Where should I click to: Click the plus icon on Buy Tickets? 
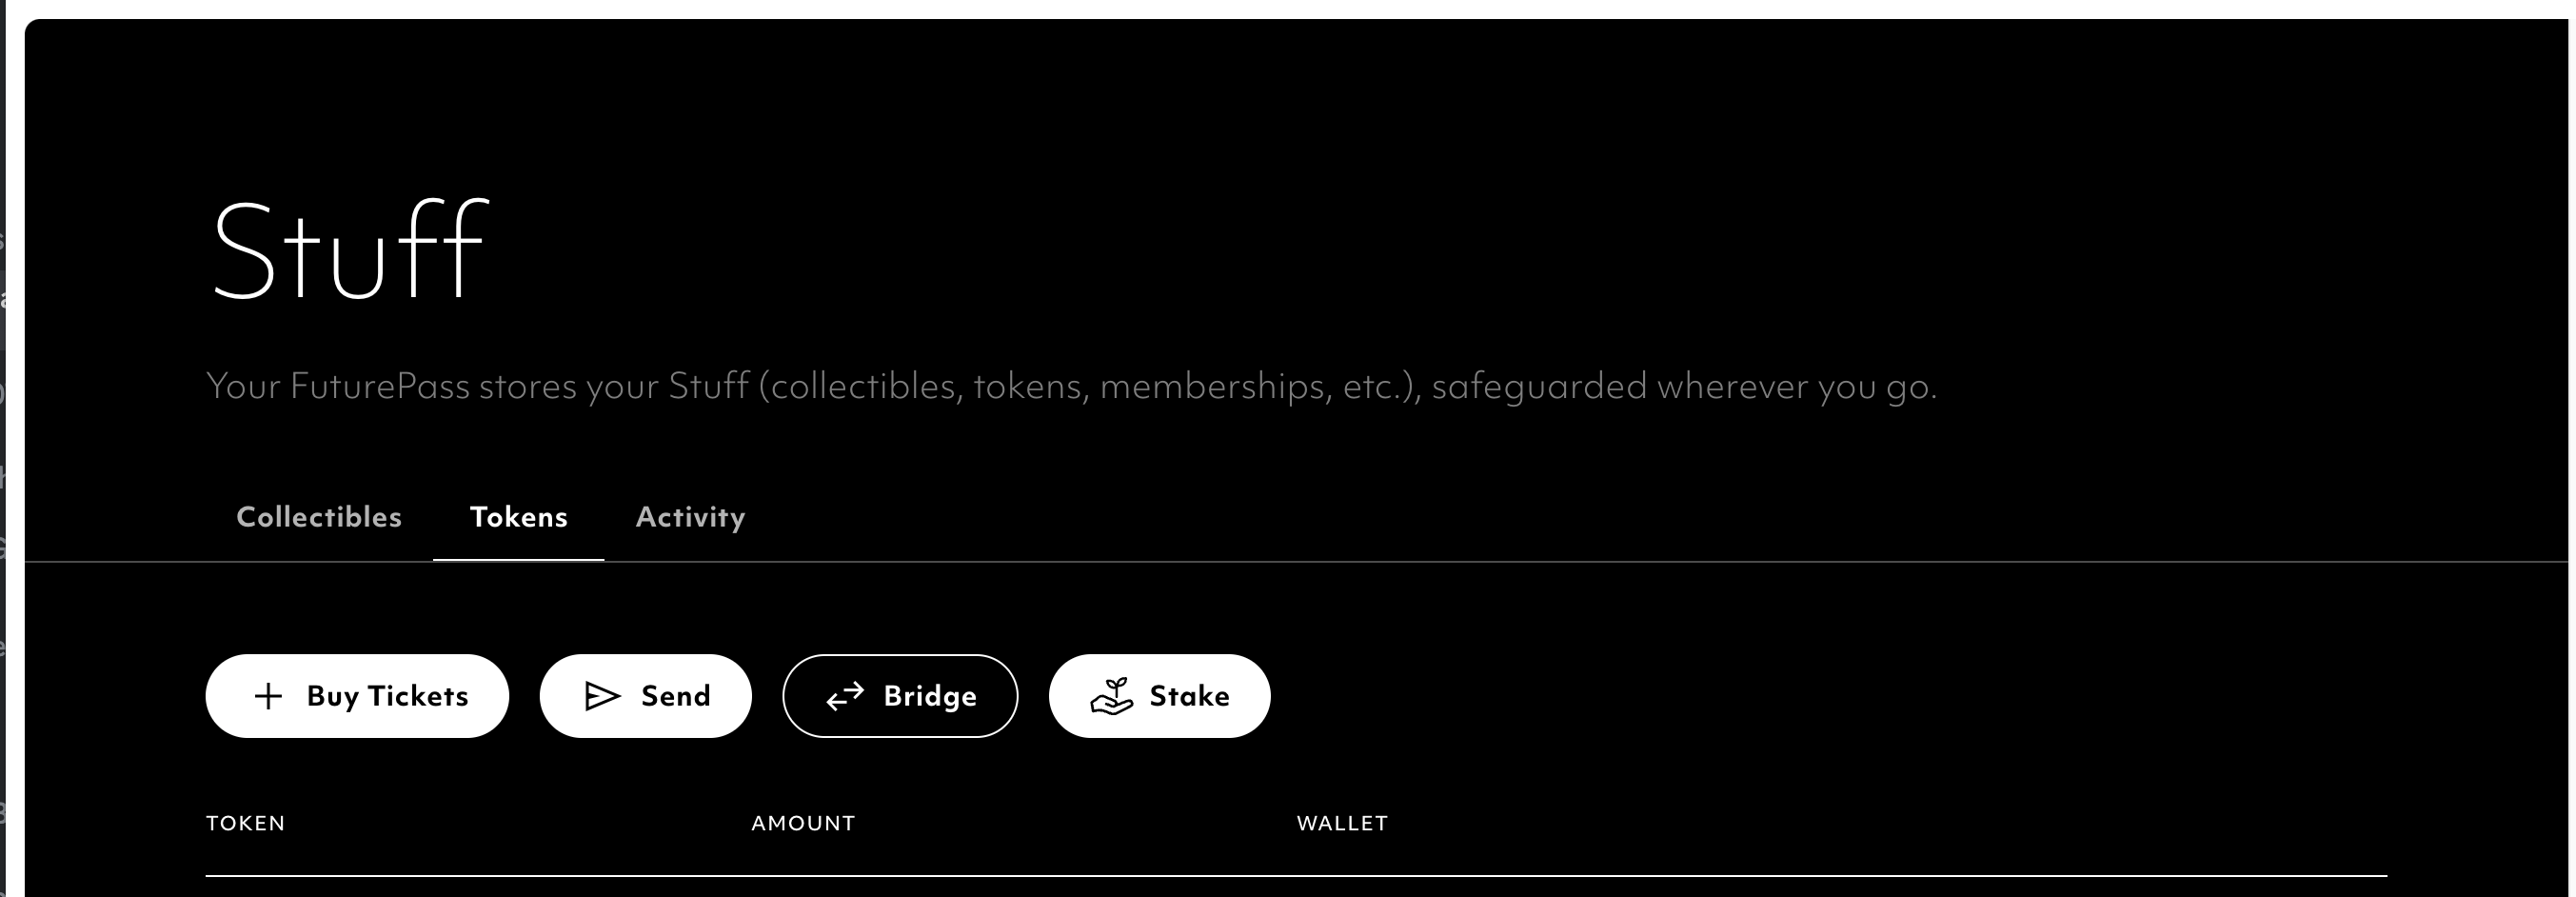coord(268,696)
